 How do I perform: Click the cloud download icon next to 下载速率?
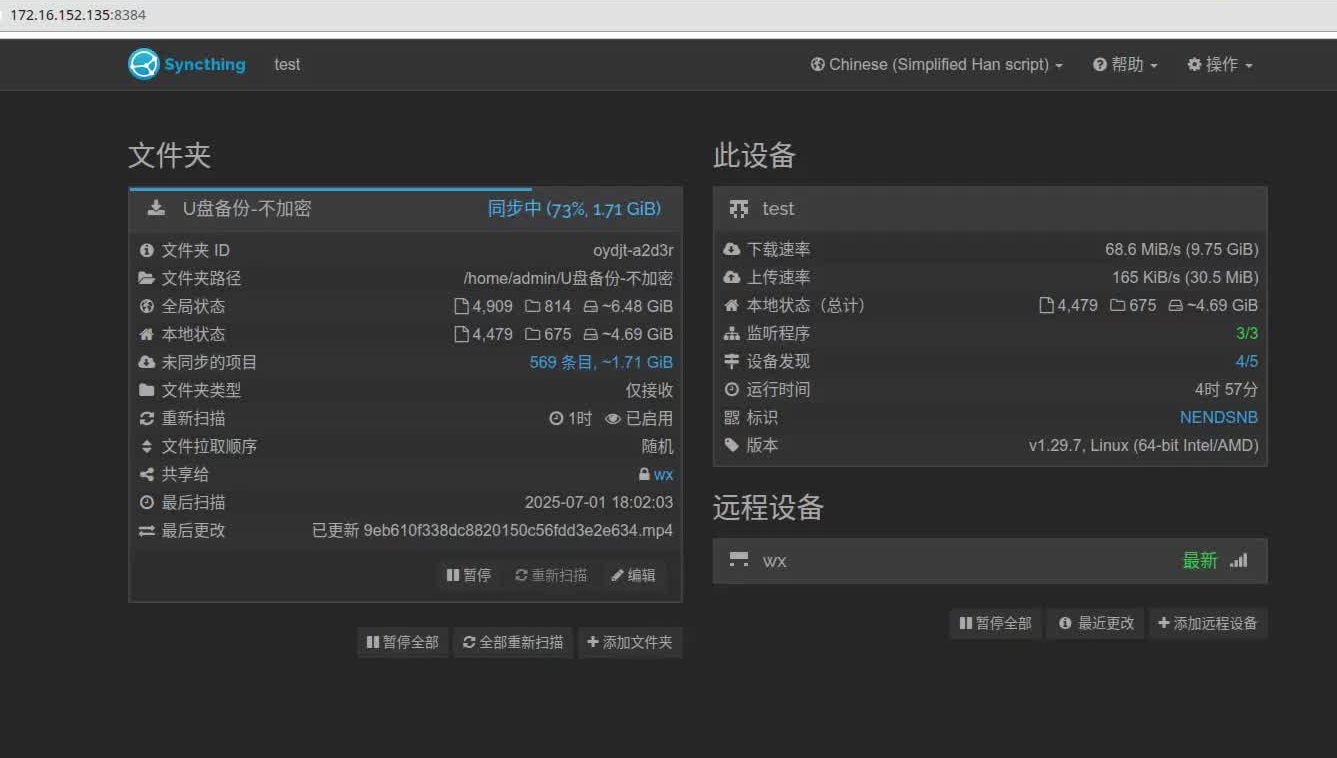point(732,249)
